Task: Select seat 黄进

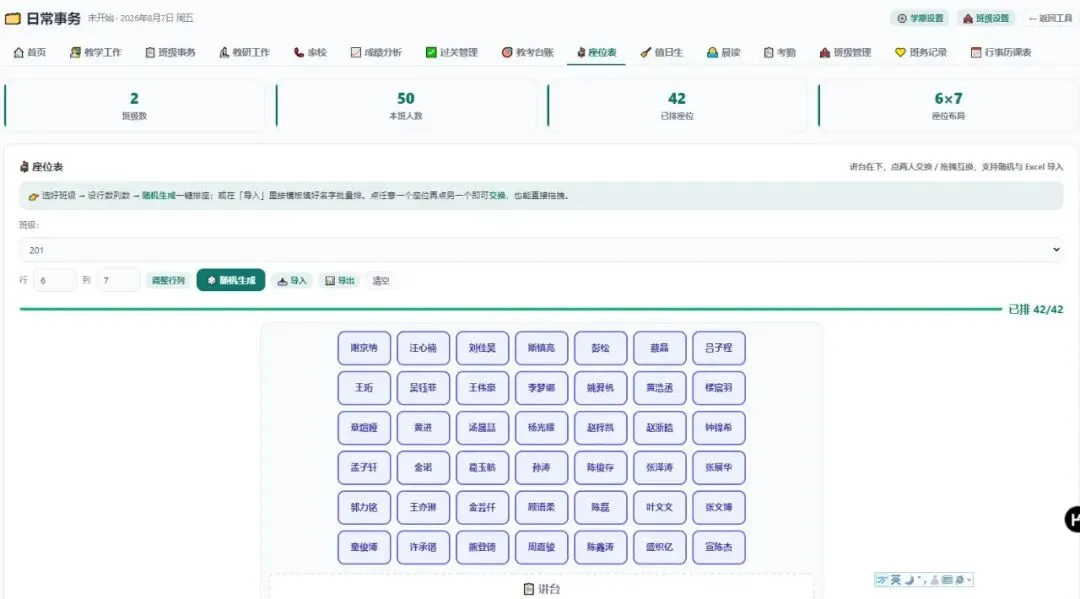Action: (x=423, y=428)
